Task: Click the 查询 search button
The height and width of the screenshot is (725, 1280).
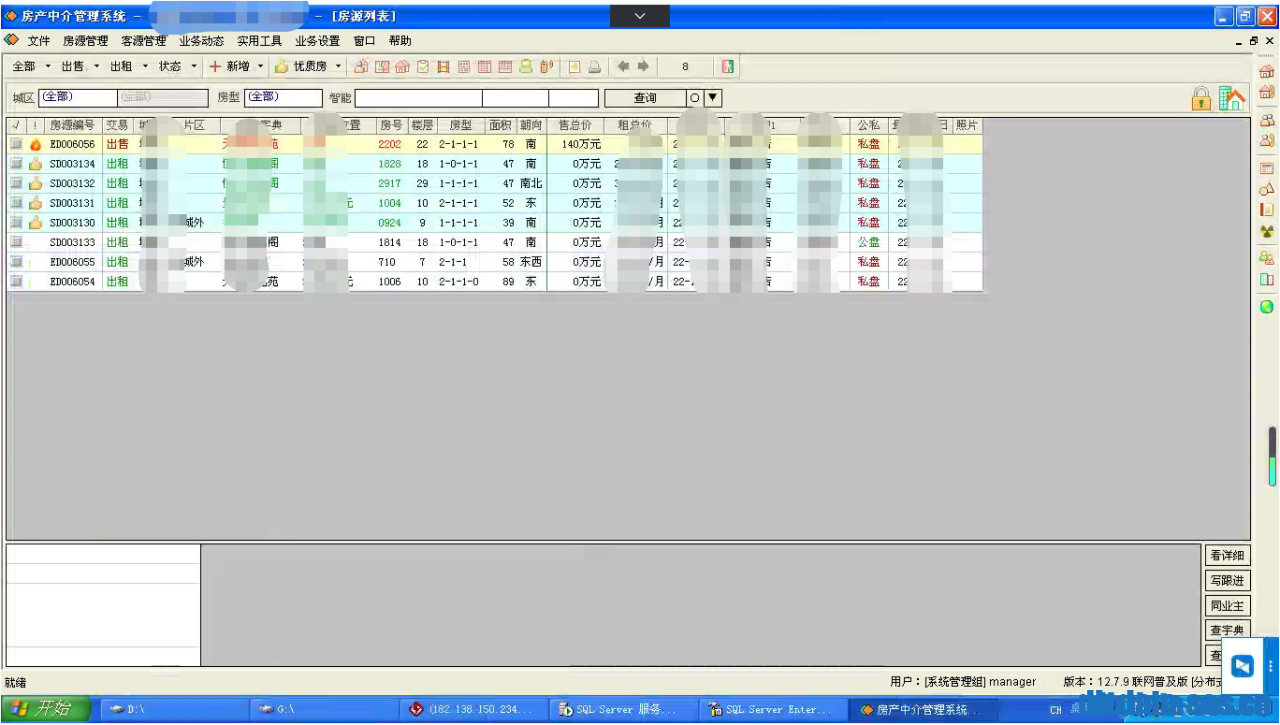Action: (645, 98)
